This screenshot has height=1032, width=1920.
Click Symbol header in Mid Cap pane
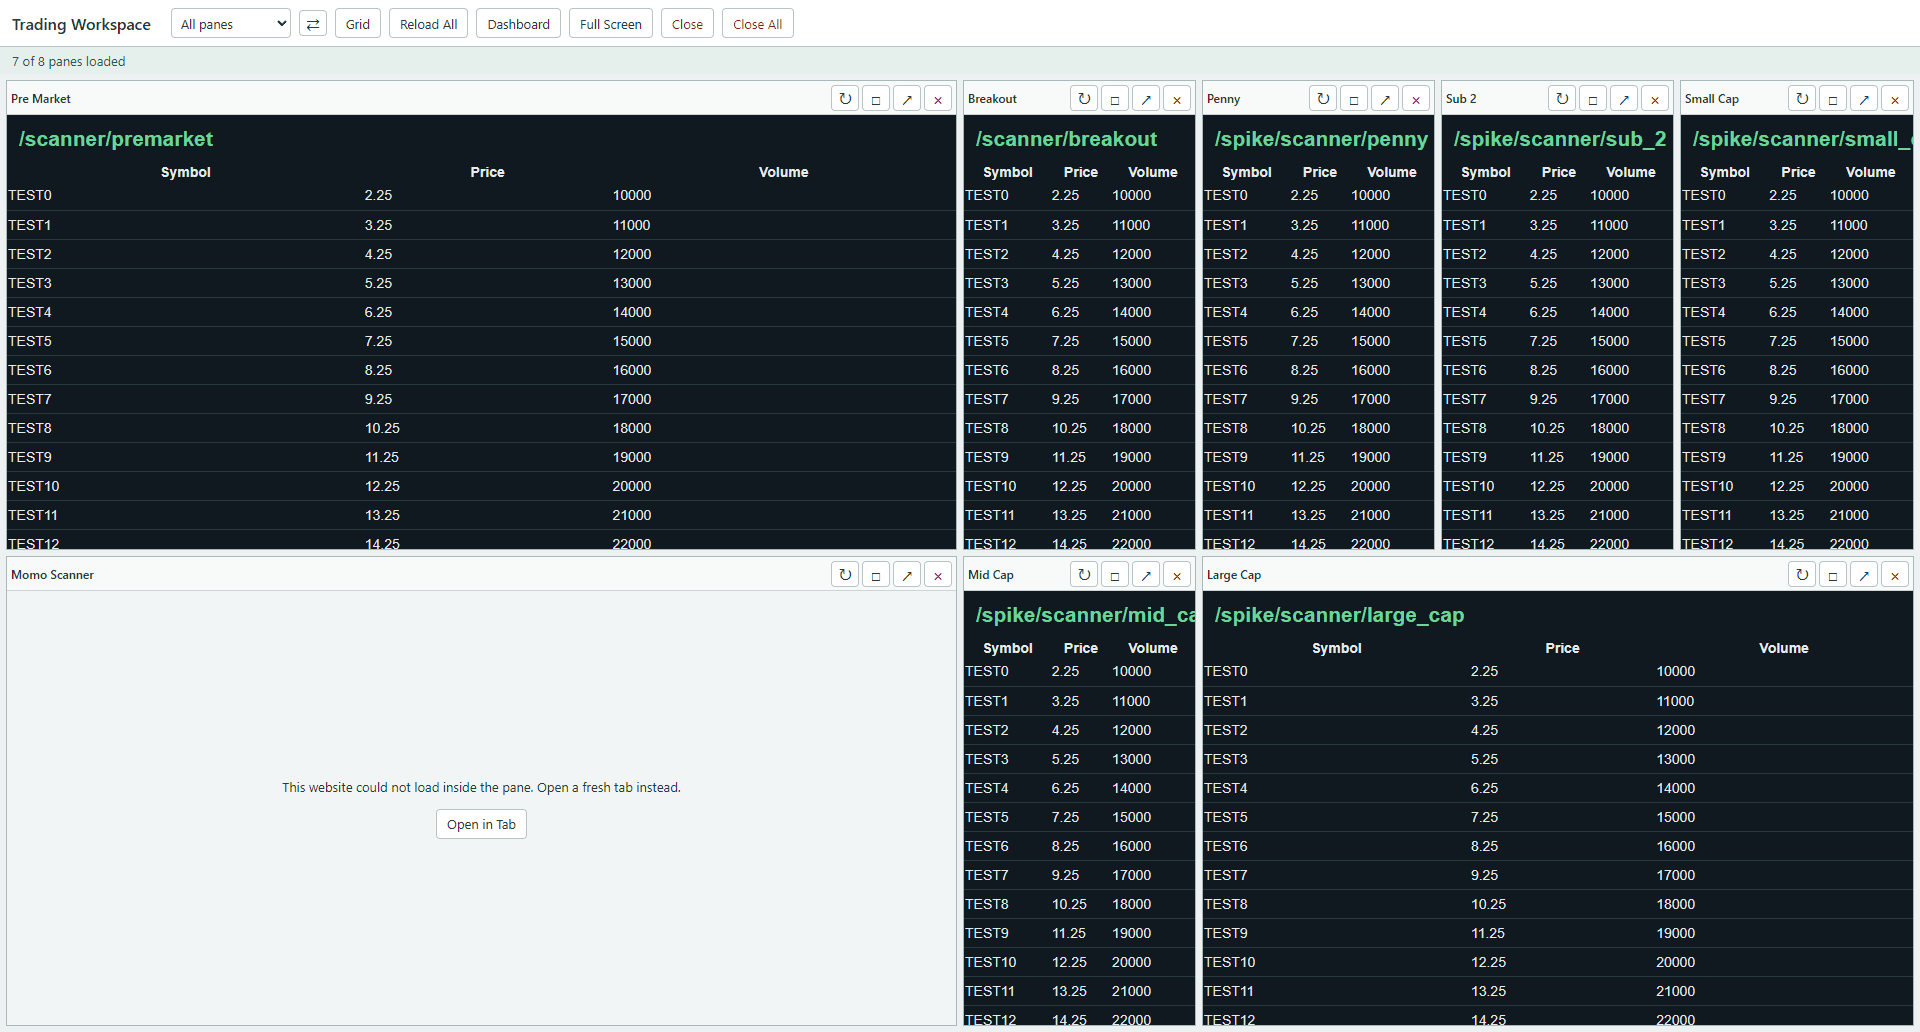point(1007,648)
